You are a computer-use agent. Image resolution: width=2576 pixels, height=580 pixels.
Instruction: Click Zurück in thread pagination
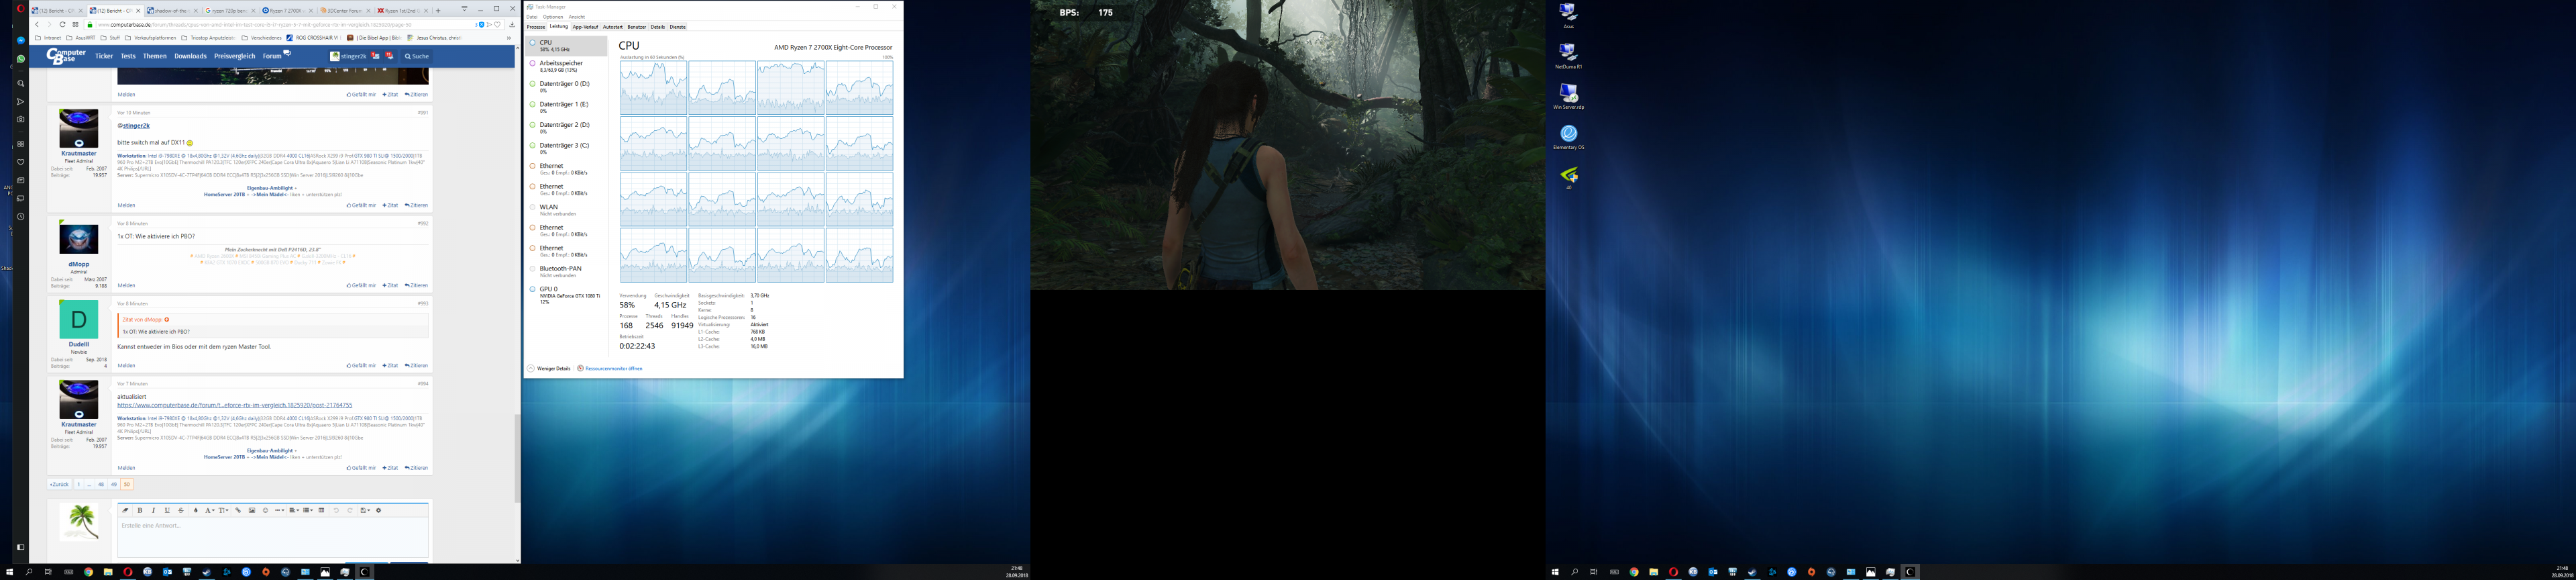click(59, 484)
